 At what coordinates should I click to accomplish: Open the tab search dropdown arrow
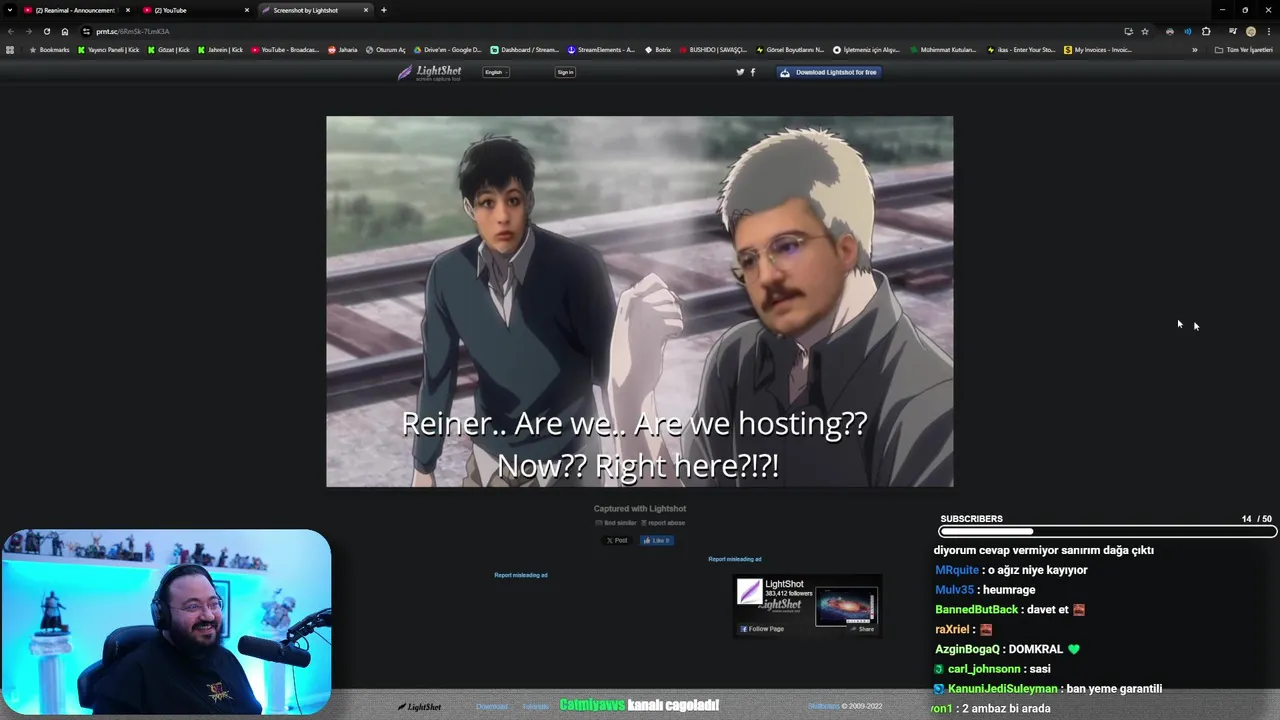(x=10, y=10)
